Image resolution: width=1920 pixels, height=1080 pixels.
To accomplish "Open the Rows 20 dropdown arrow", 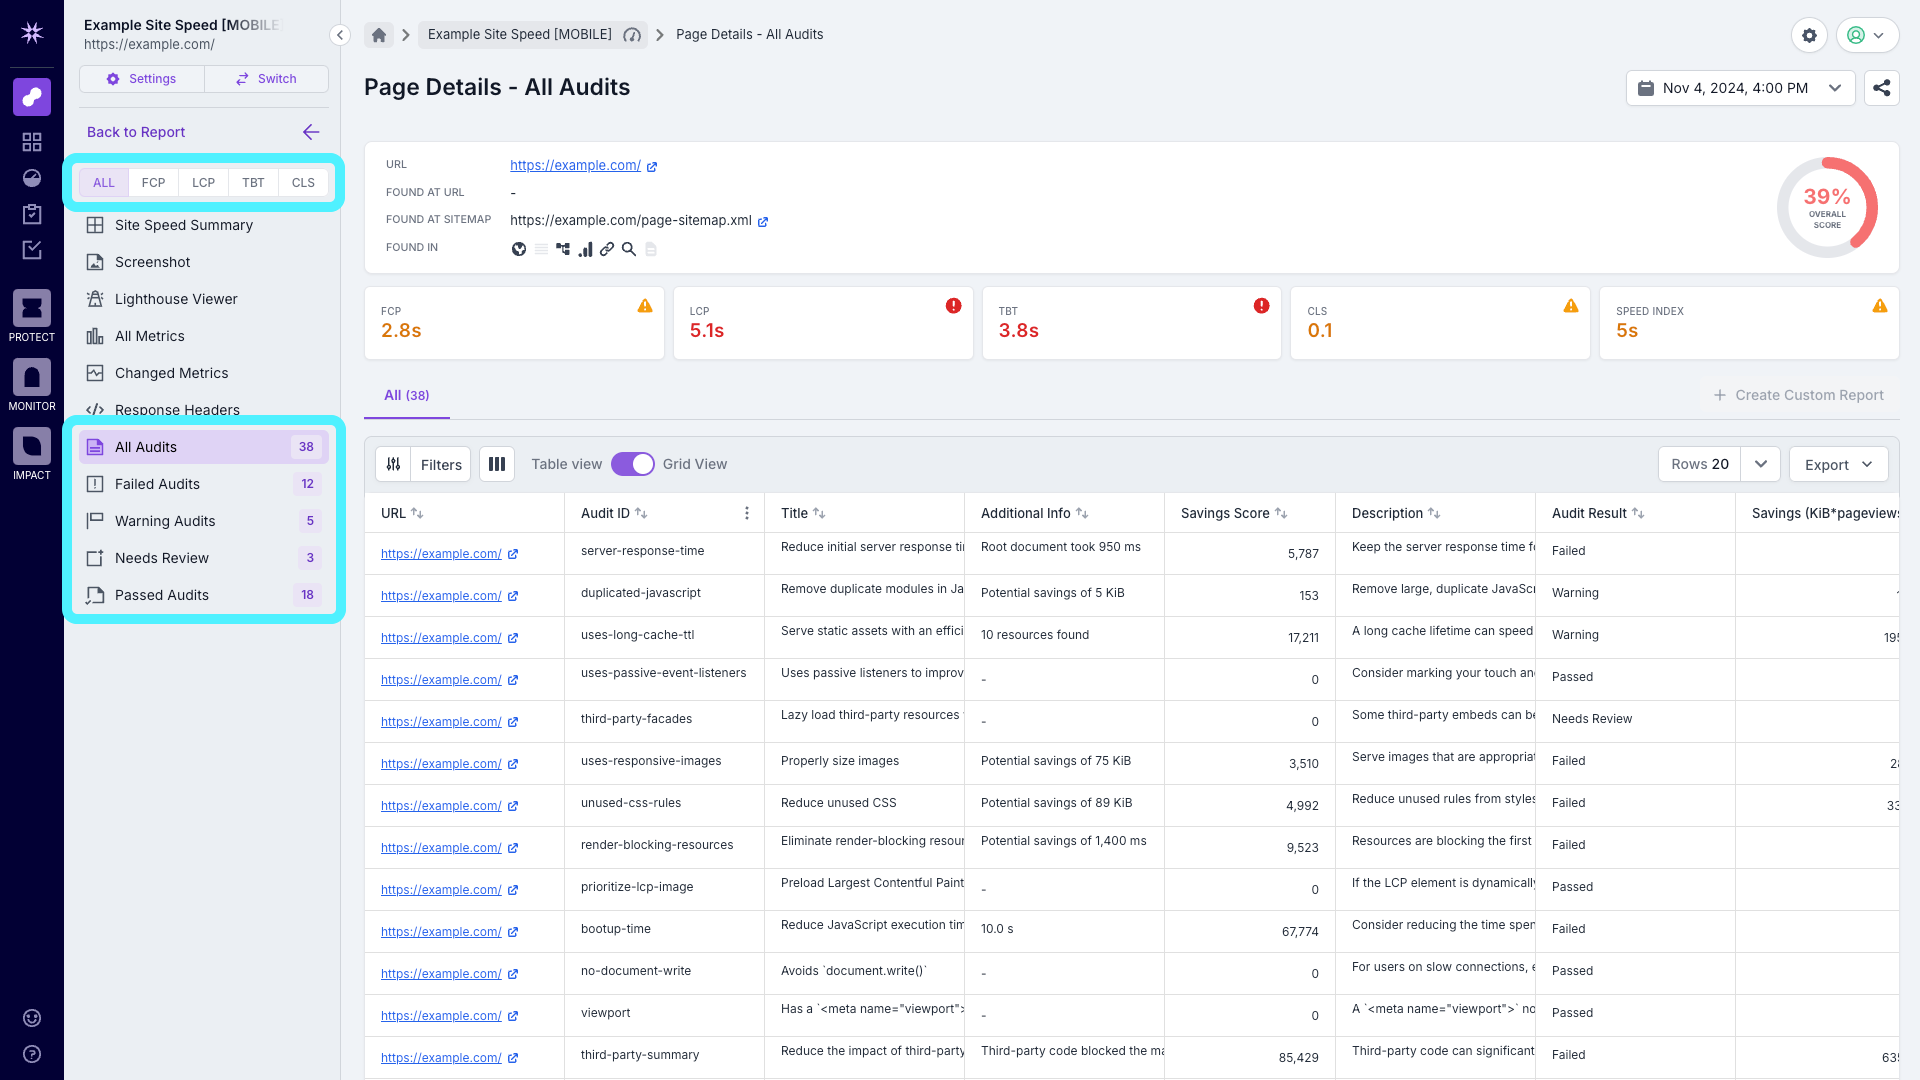I will click(1760, 464).
